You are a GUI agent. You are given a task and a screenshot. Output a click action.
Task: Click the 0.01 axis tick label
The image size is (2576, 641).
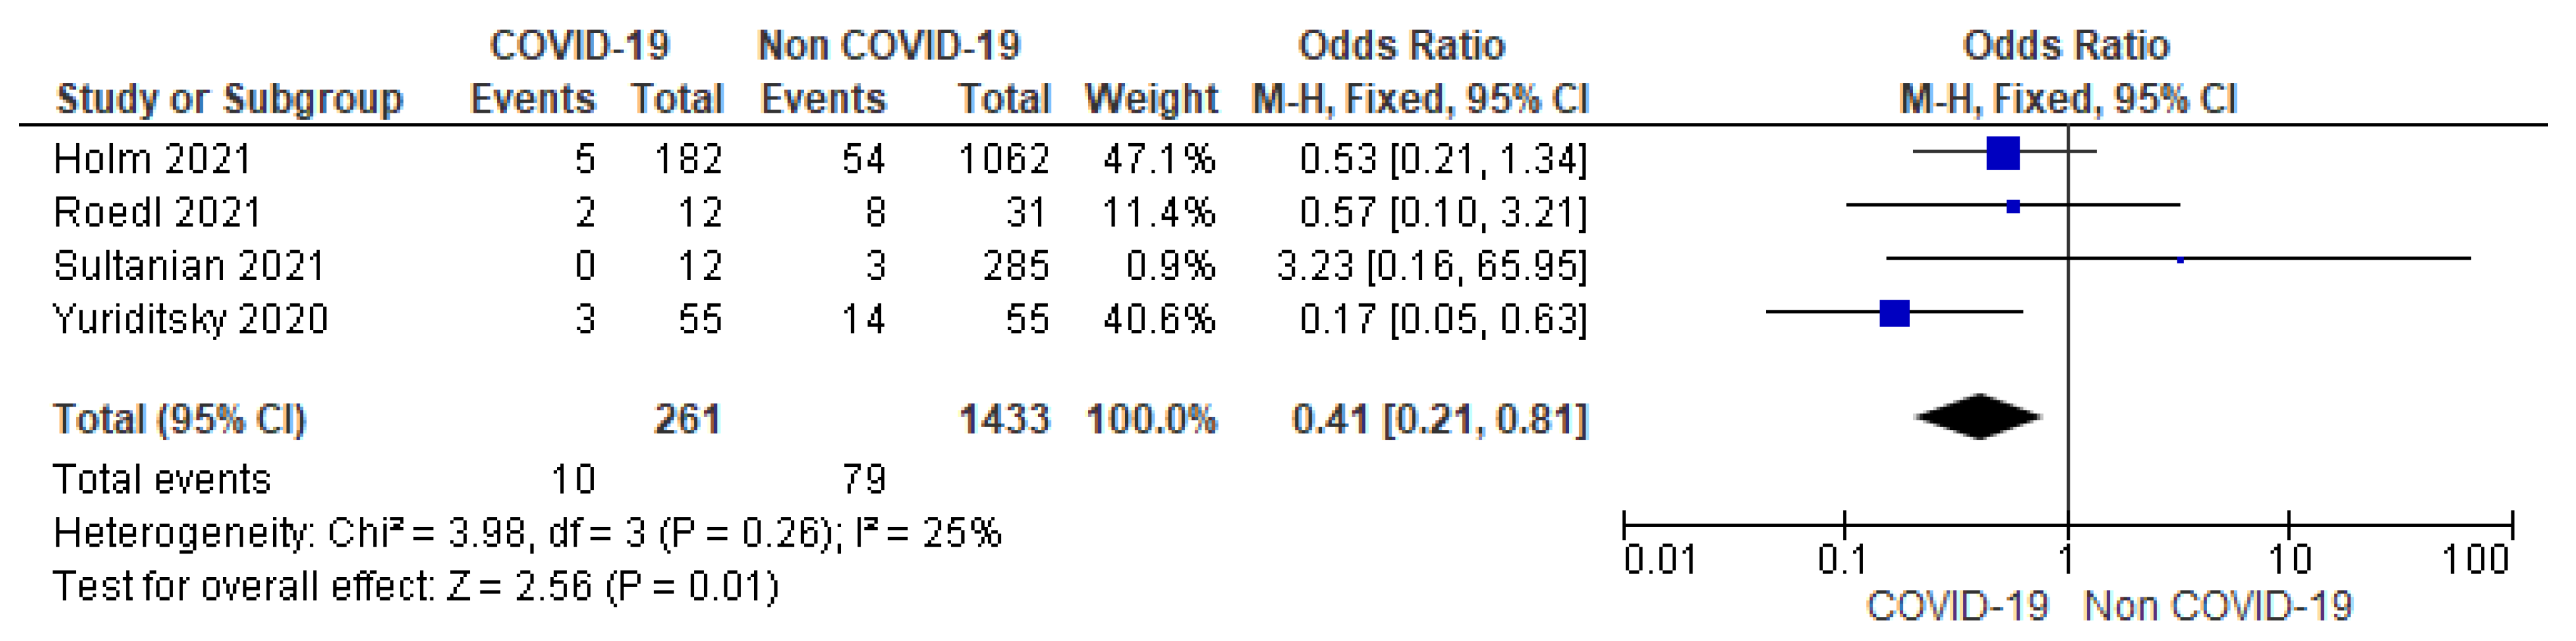(1660, 560)
